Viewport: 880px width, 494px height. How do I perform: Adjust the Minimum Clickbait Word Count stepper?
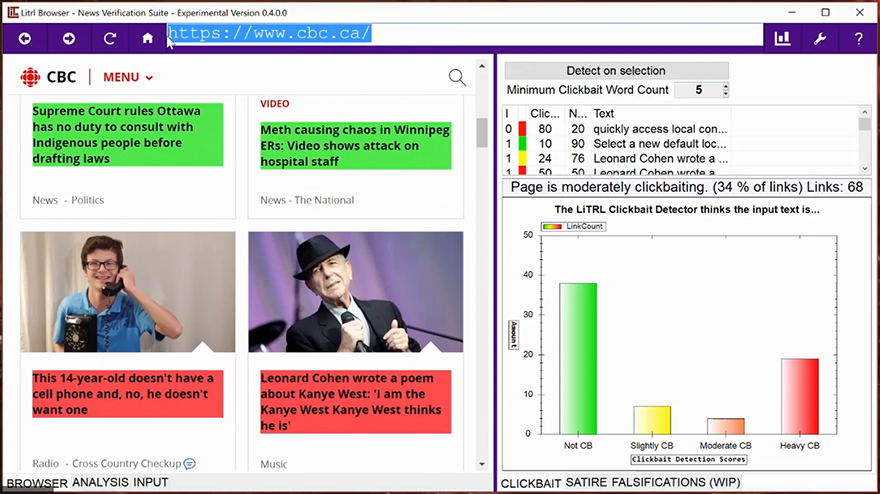click(725, 90)
